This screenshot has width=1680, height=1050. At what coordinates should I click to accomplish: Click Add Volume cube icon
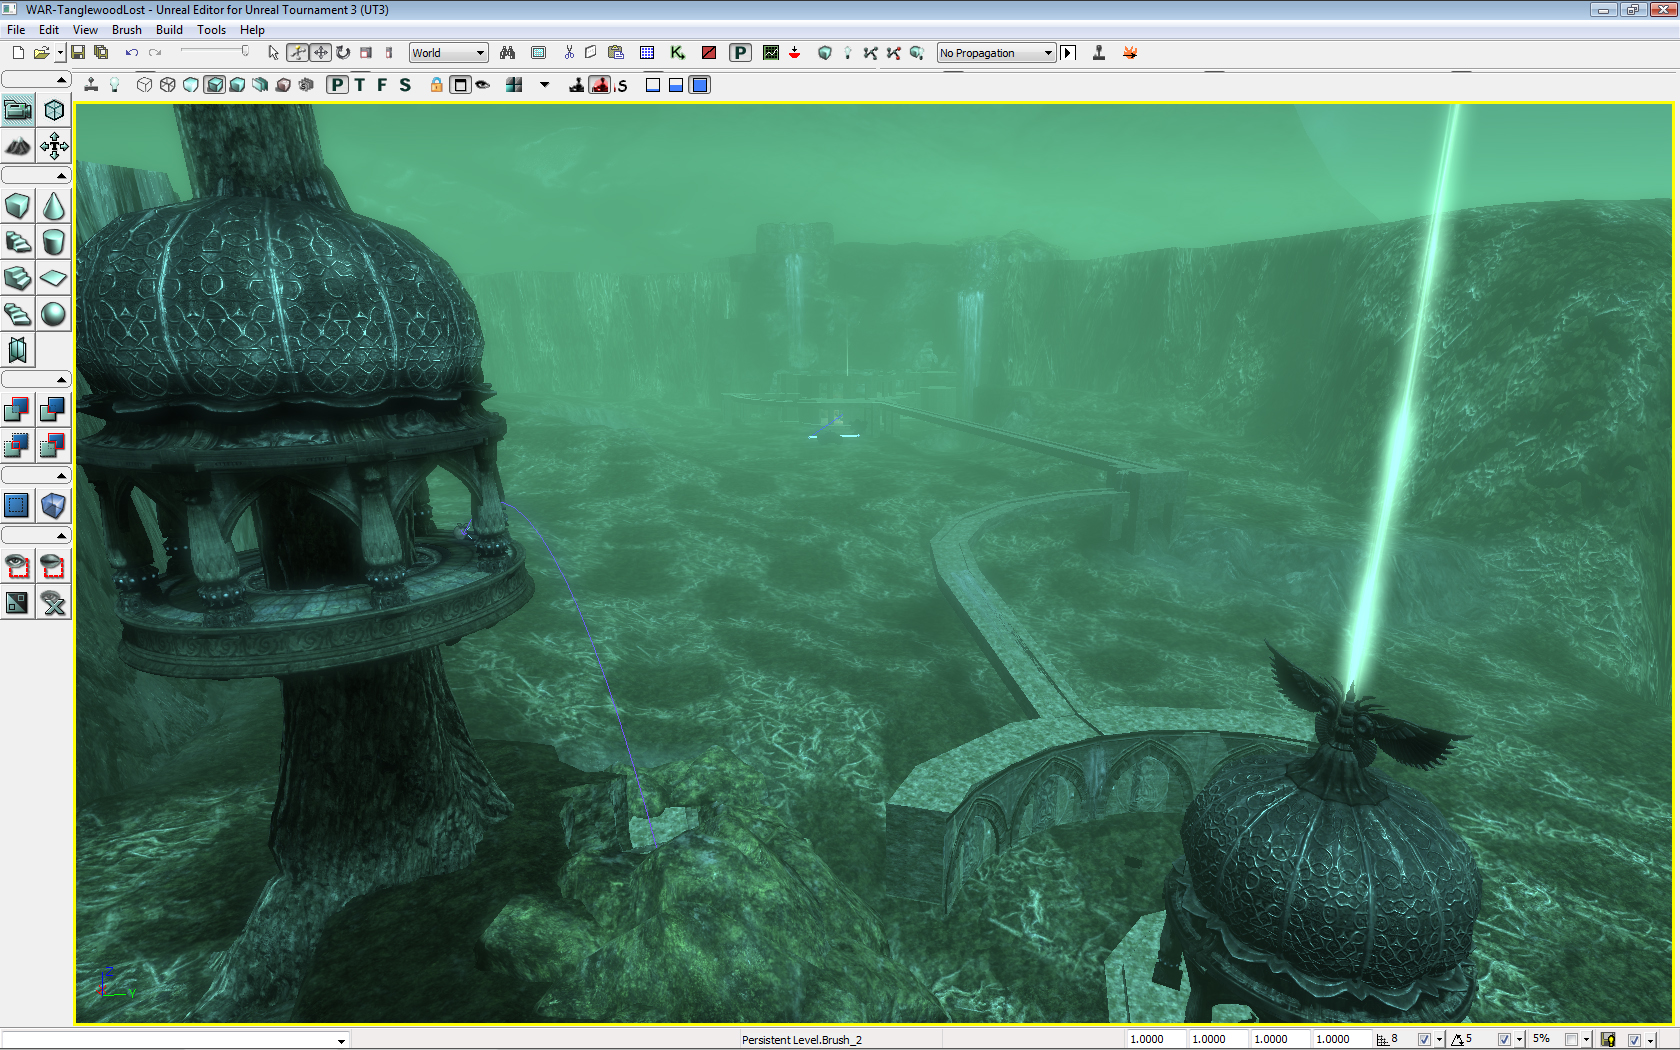54,505
